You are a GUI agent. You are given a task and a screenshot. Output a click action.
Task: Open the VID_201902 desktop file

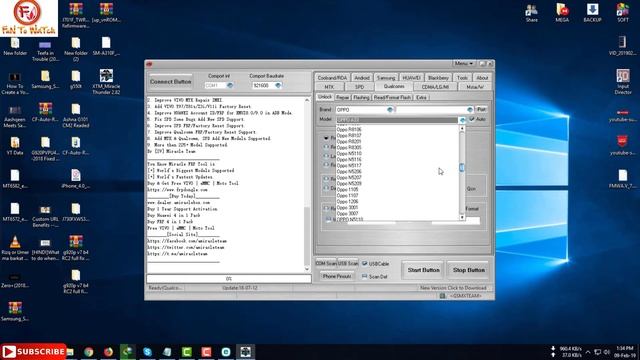coord(622,45)
